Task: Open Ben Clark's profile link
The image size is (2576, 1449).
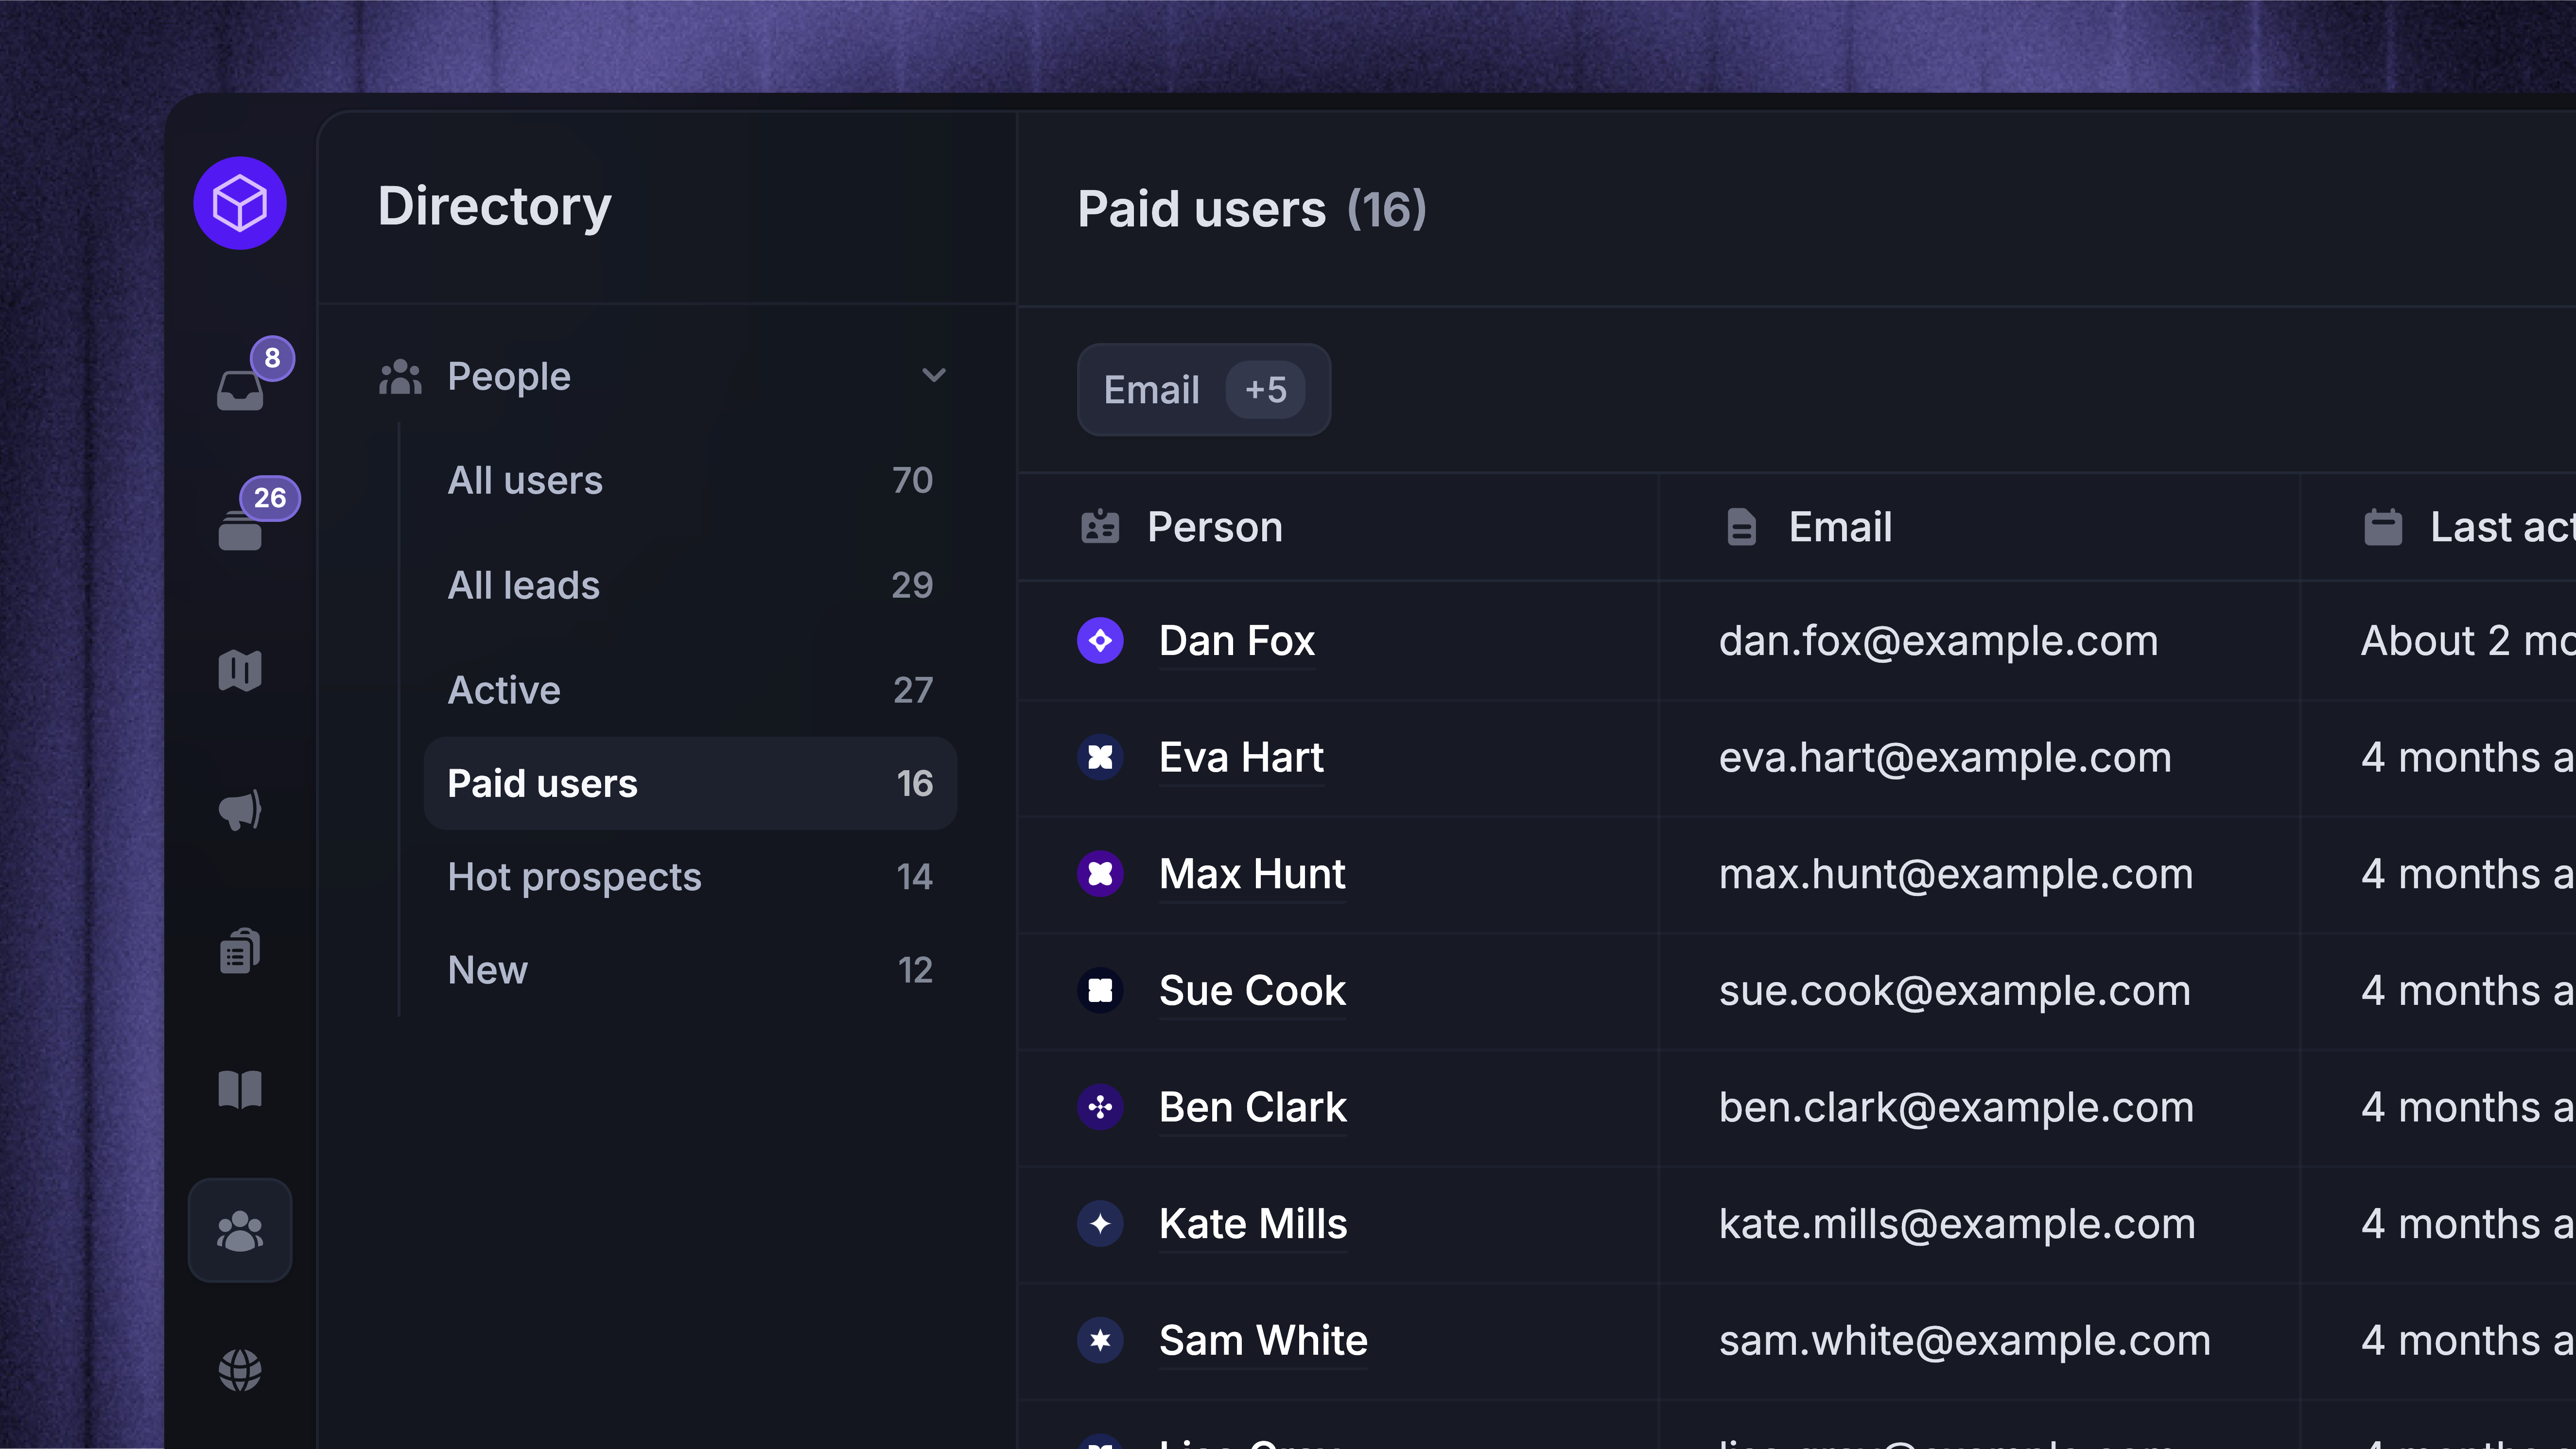Action: click(1253, 1107)
